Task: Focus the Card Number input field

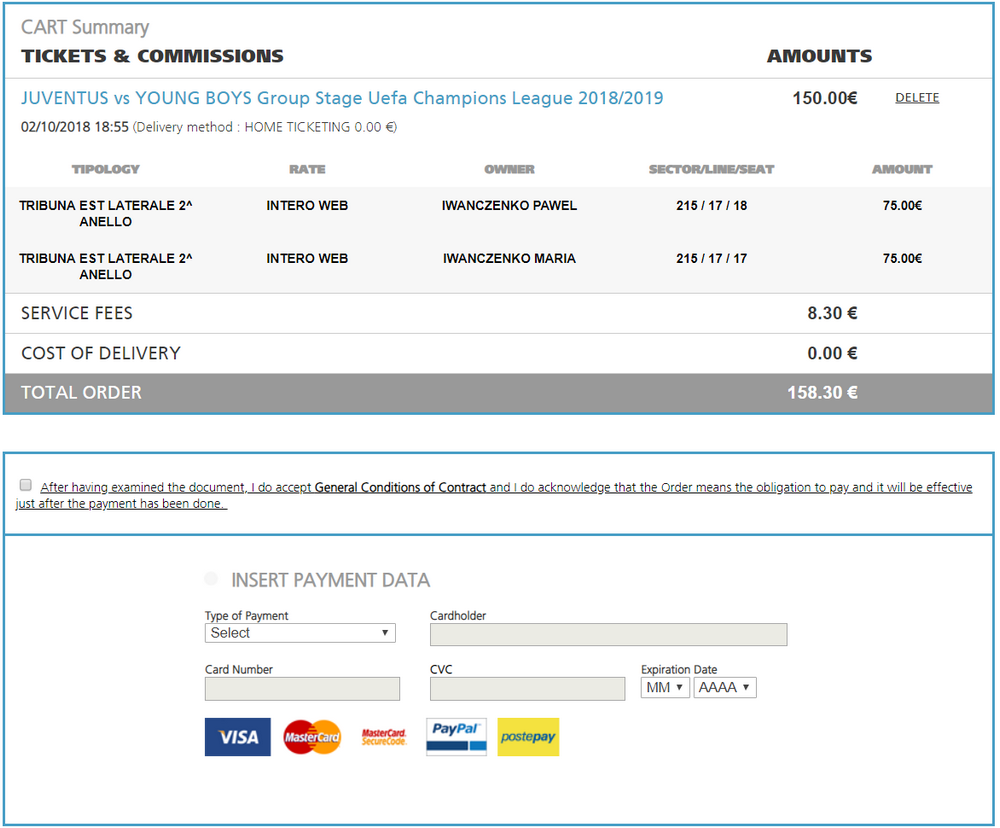Action: (x=302, y=689)
